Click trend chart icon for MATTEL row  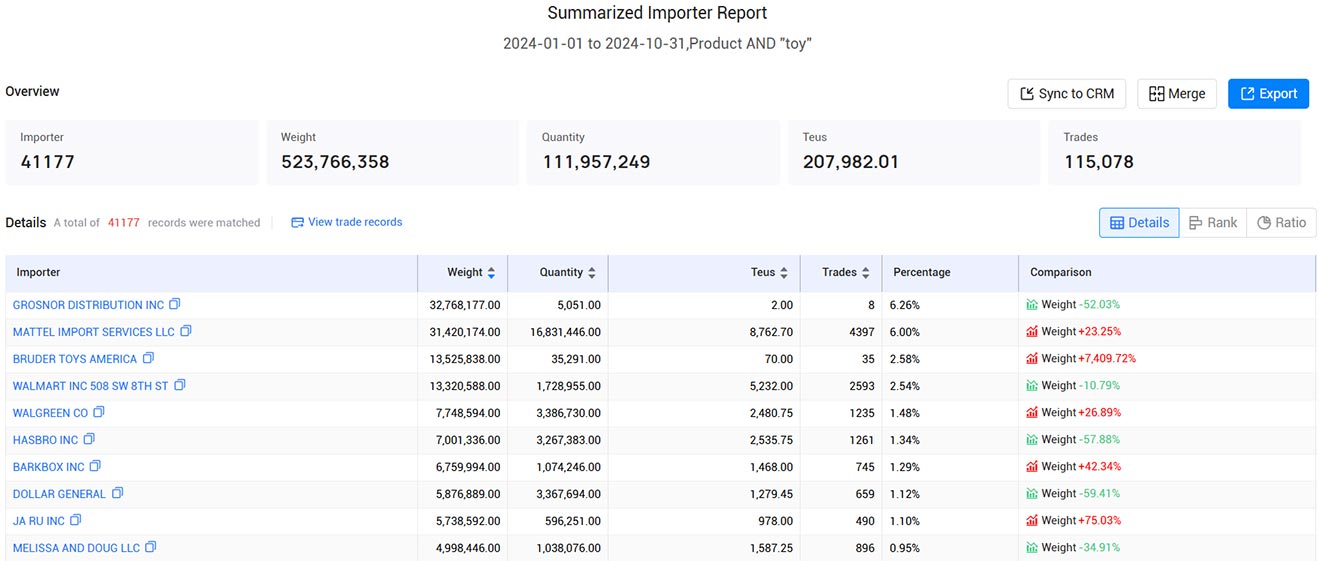tap(1032, 331)
